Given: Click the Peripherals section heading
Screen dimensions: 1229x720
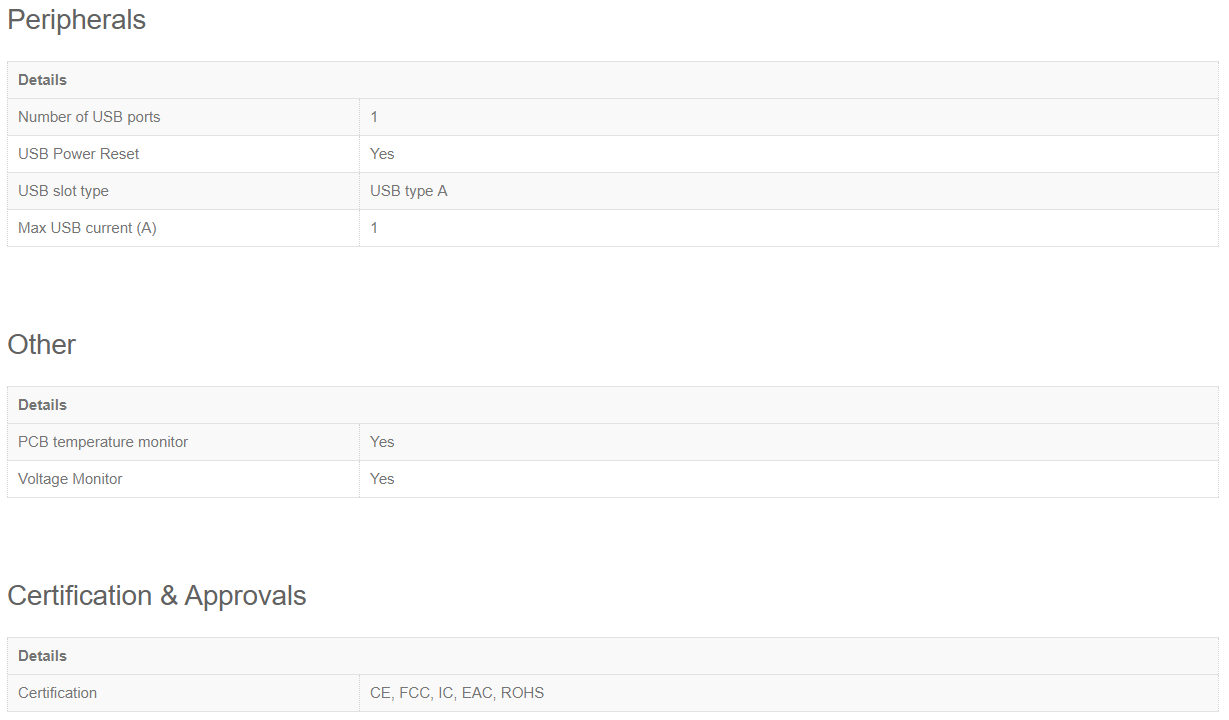Looking at the screenshot, I should click(x=76, y=20).
